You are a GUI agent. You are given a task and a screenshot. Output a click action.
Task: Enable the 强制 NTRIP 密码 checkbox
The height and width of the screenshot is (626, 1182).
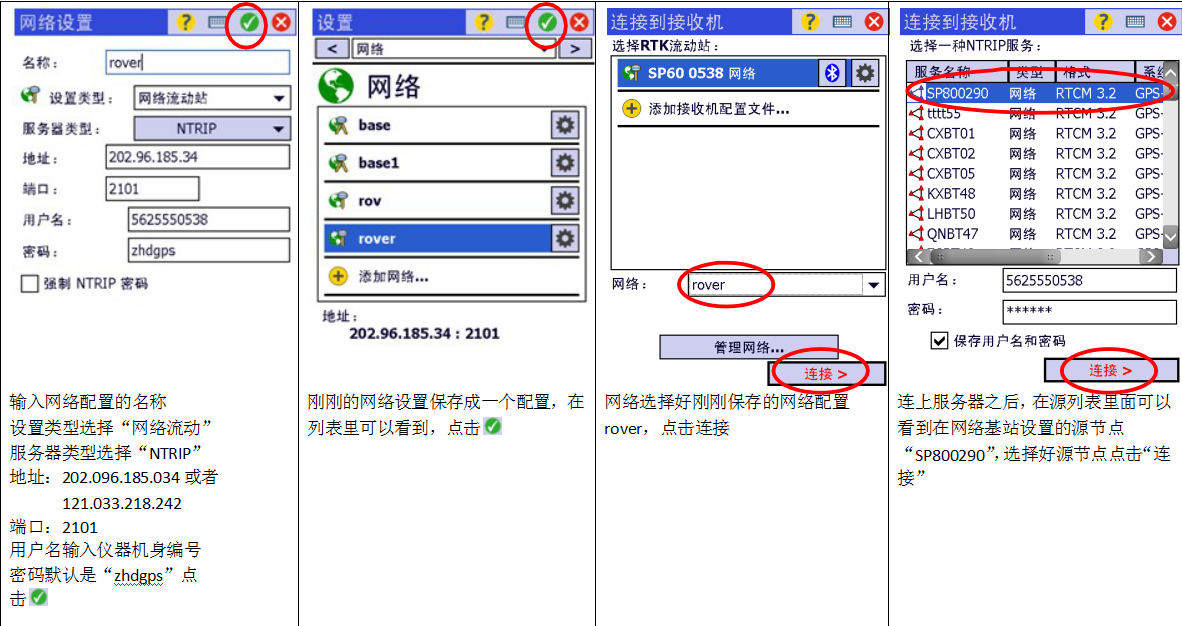(x=29, y=284)
